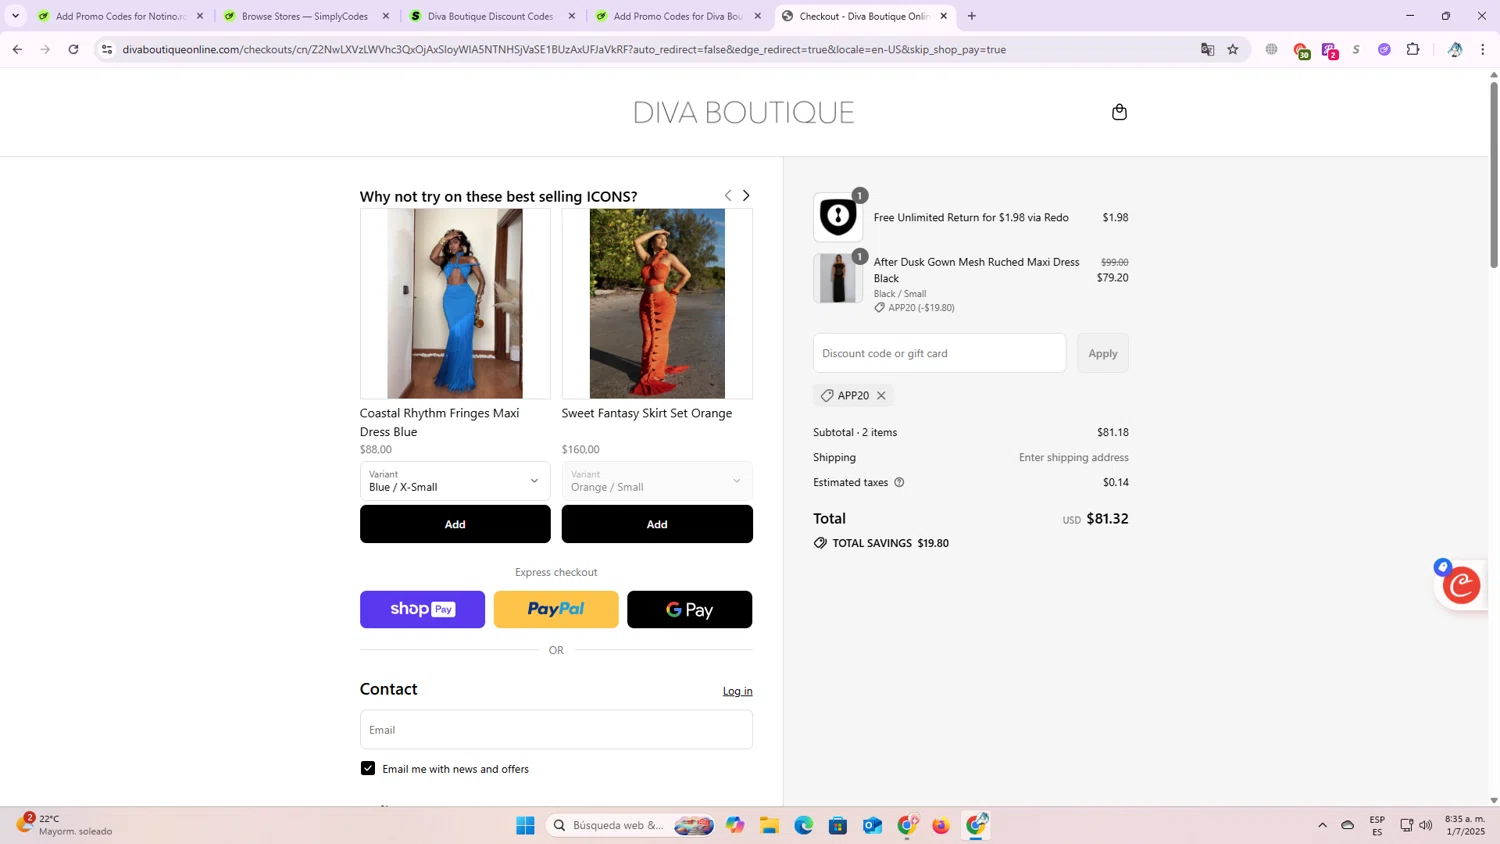Open clock and date in taskbar
This screenshot has width=1500, height=844.
coord(1464,825)
